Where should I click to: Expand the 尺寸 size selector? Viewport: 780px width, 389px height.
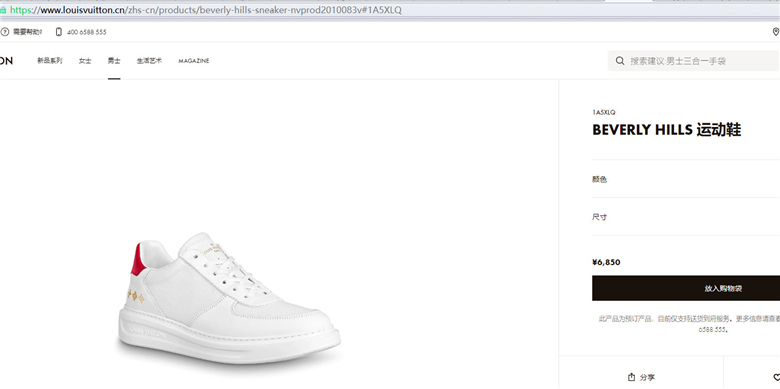686,217
